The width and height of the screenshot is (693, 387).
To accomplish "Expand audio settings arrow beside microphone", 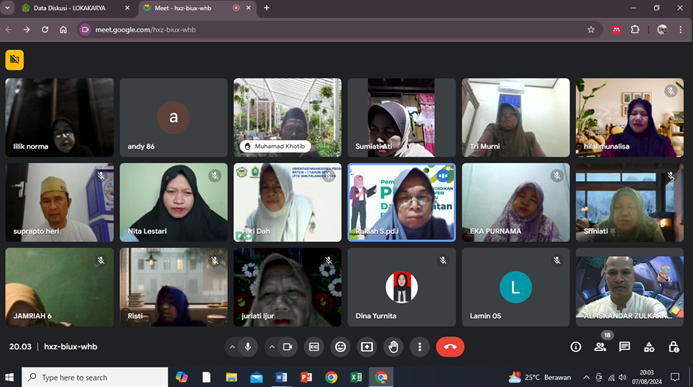I will point(232,347).
